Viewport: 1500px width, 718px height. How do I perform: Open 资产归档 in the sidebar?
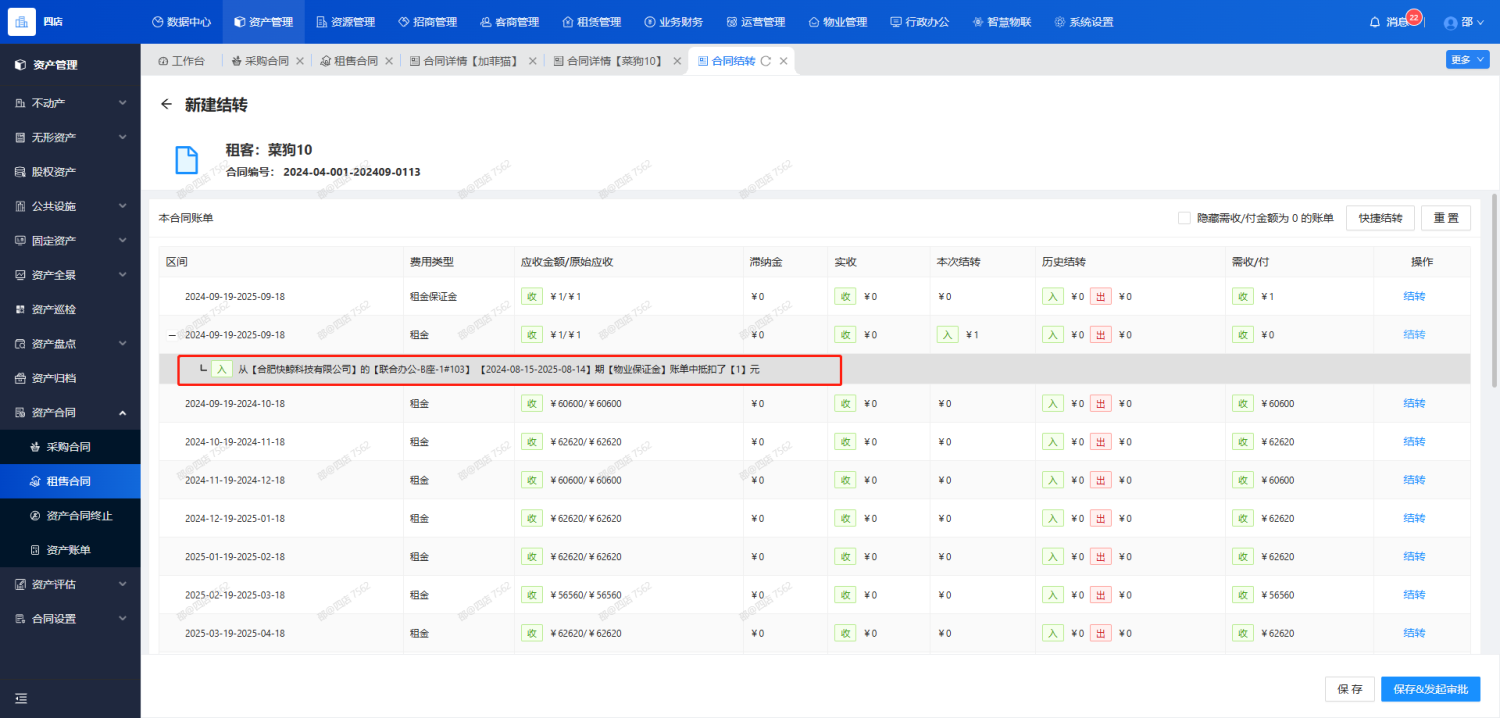[70, 378]
